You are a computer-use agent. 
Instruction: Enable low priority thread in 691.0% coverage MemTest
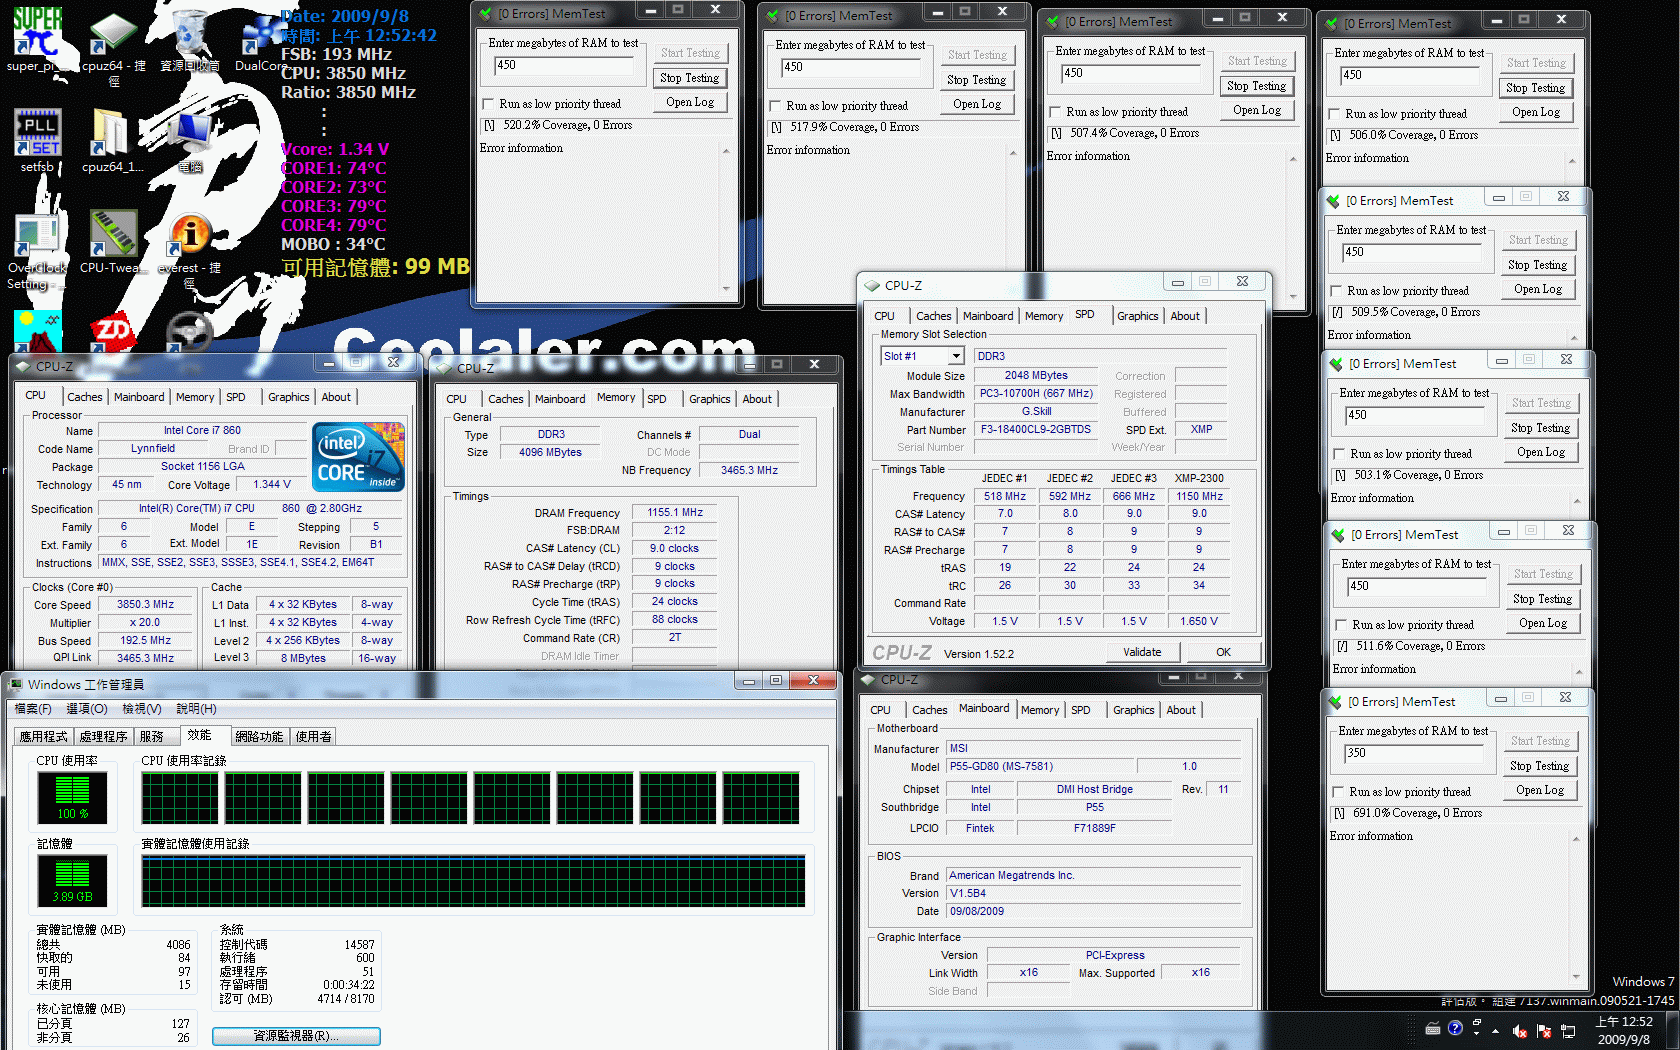coord(1338,792)
